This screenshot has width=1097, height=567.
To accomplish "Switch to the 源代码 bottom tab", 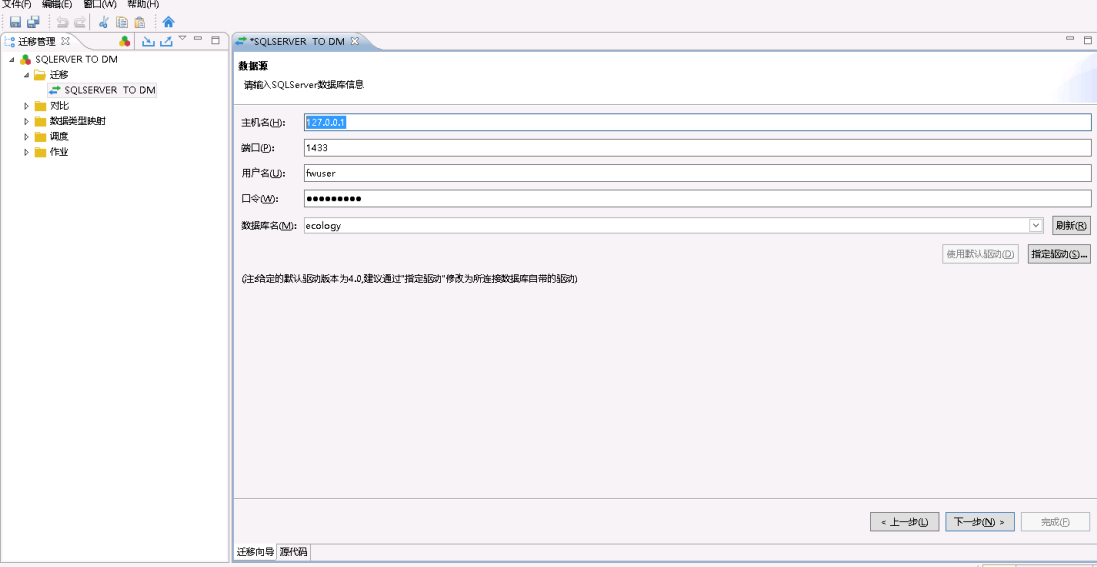I will (293, 552).
